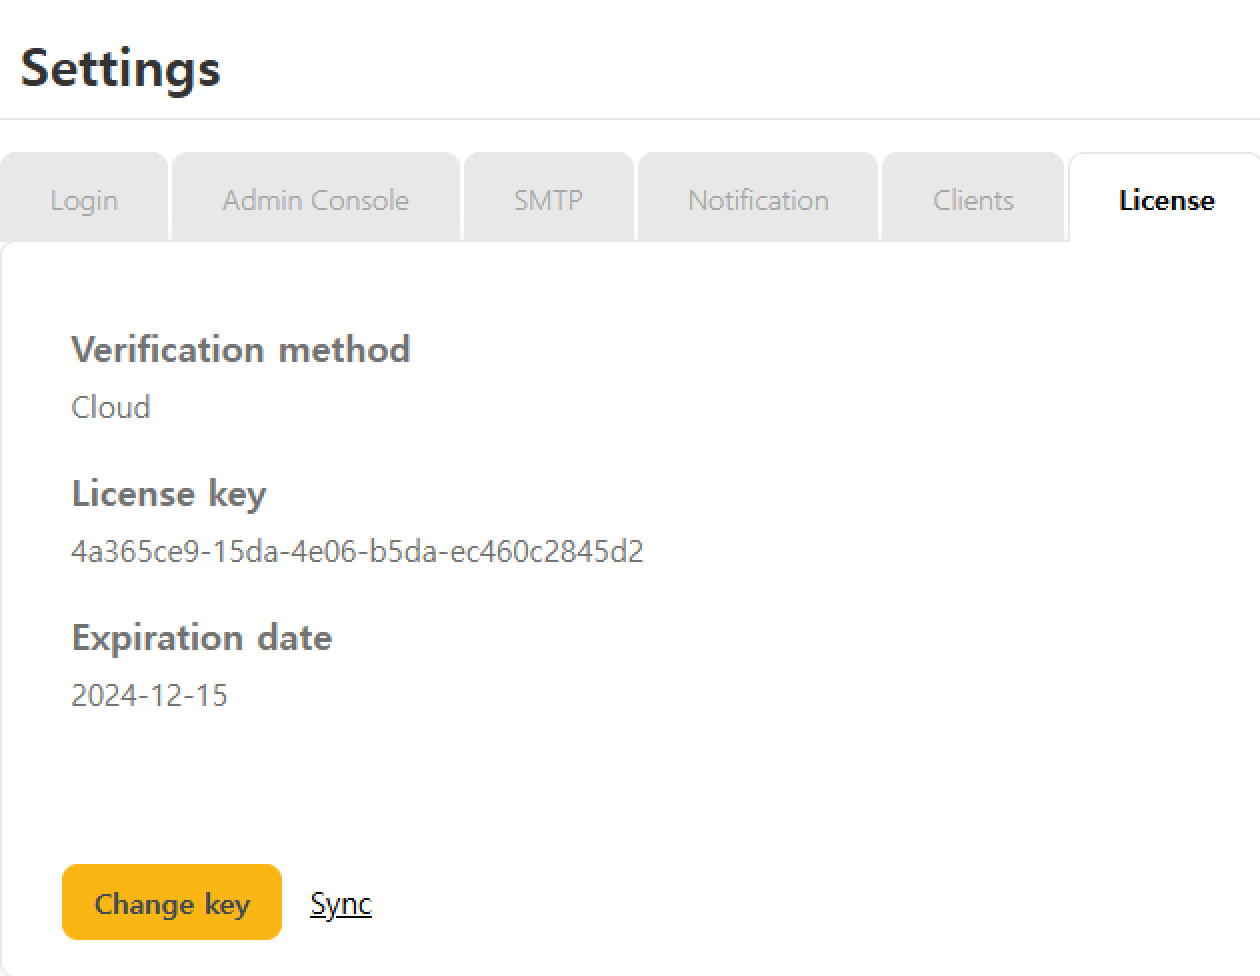Click the word 'method' in Verification method
Screen dimensions: 1260x976
tap(344, 349)
